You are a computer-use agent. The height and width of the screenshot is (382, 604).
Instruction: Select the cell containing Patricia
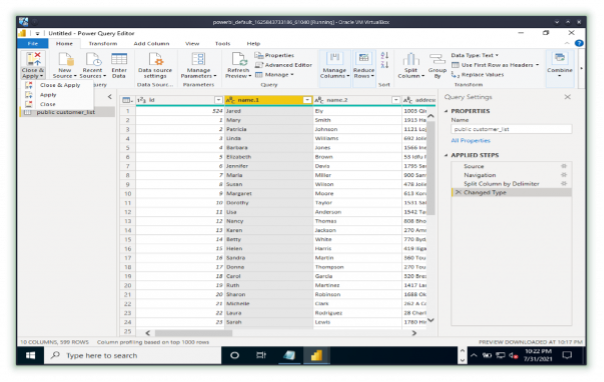(x=269, y=129)
